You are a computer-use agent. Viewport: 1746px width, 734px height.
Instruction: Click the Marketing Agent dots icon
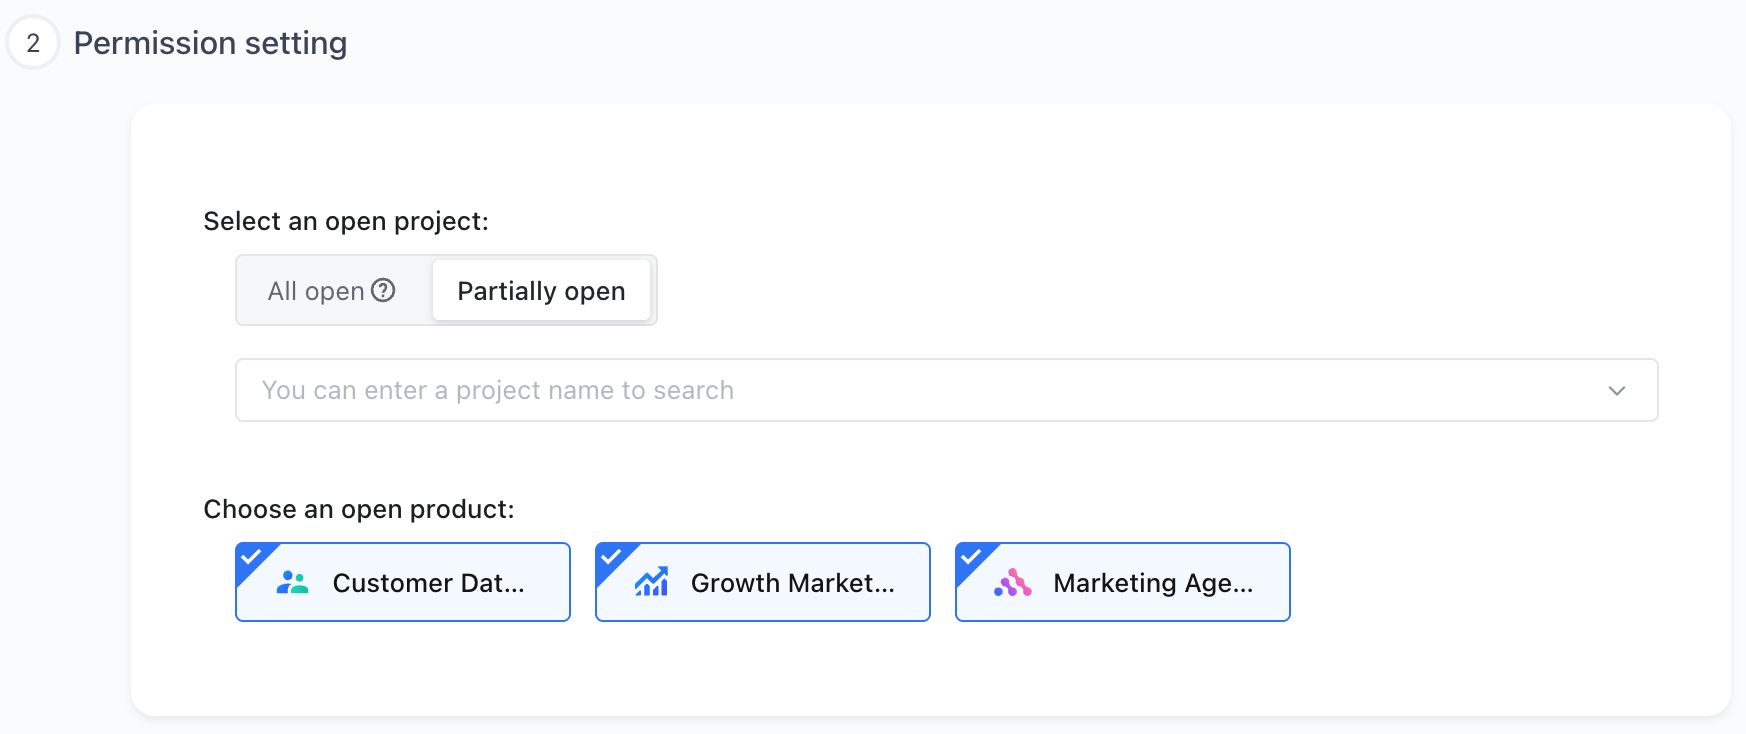tap(1012, 582)
